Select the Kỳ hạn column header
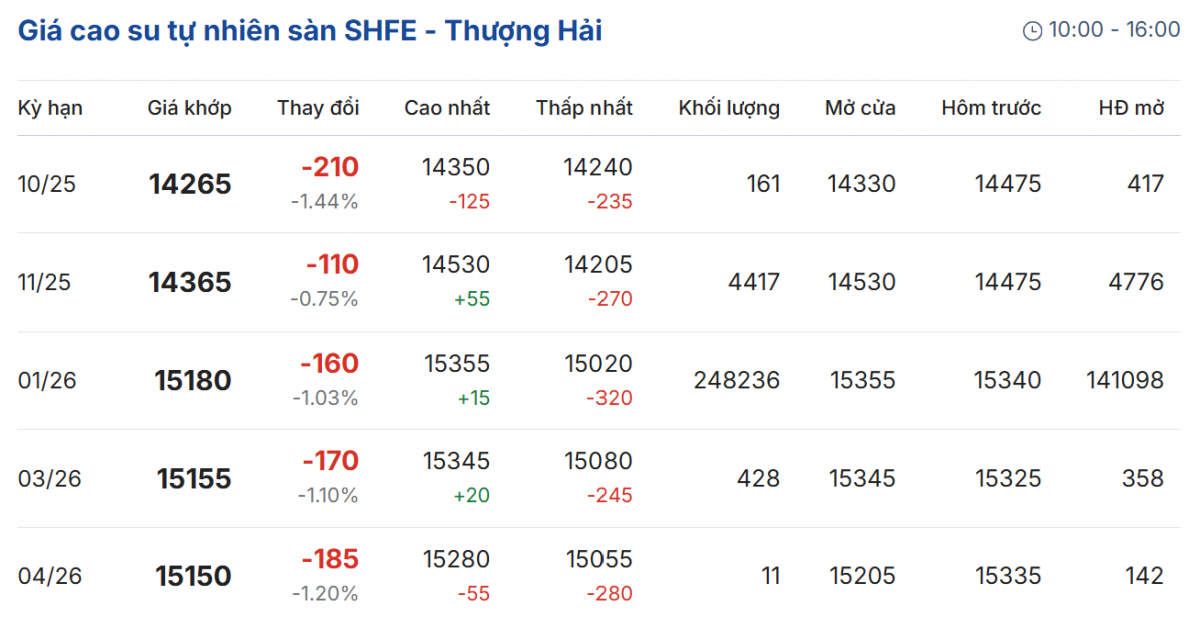This screenshot has width=1200, height=617. click(x=50, y=108)
